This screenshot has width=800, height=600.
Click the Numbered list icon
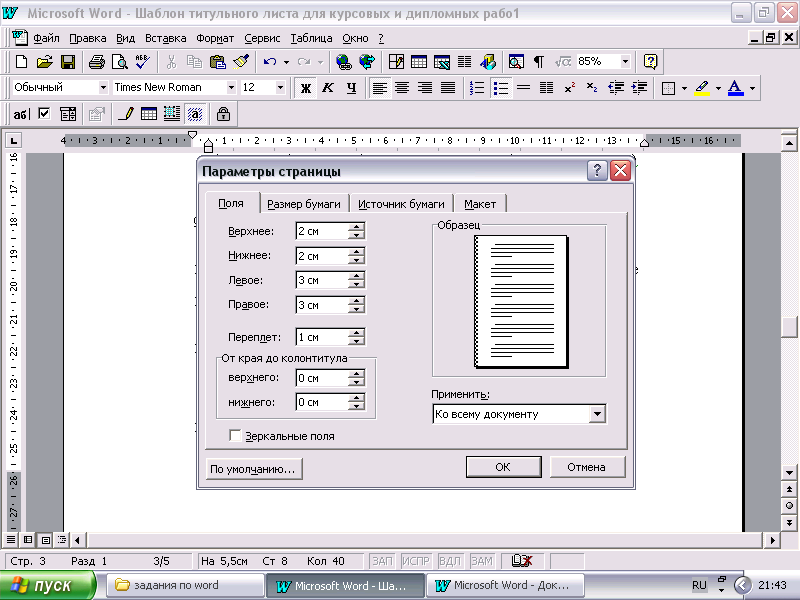coord(477,88)
